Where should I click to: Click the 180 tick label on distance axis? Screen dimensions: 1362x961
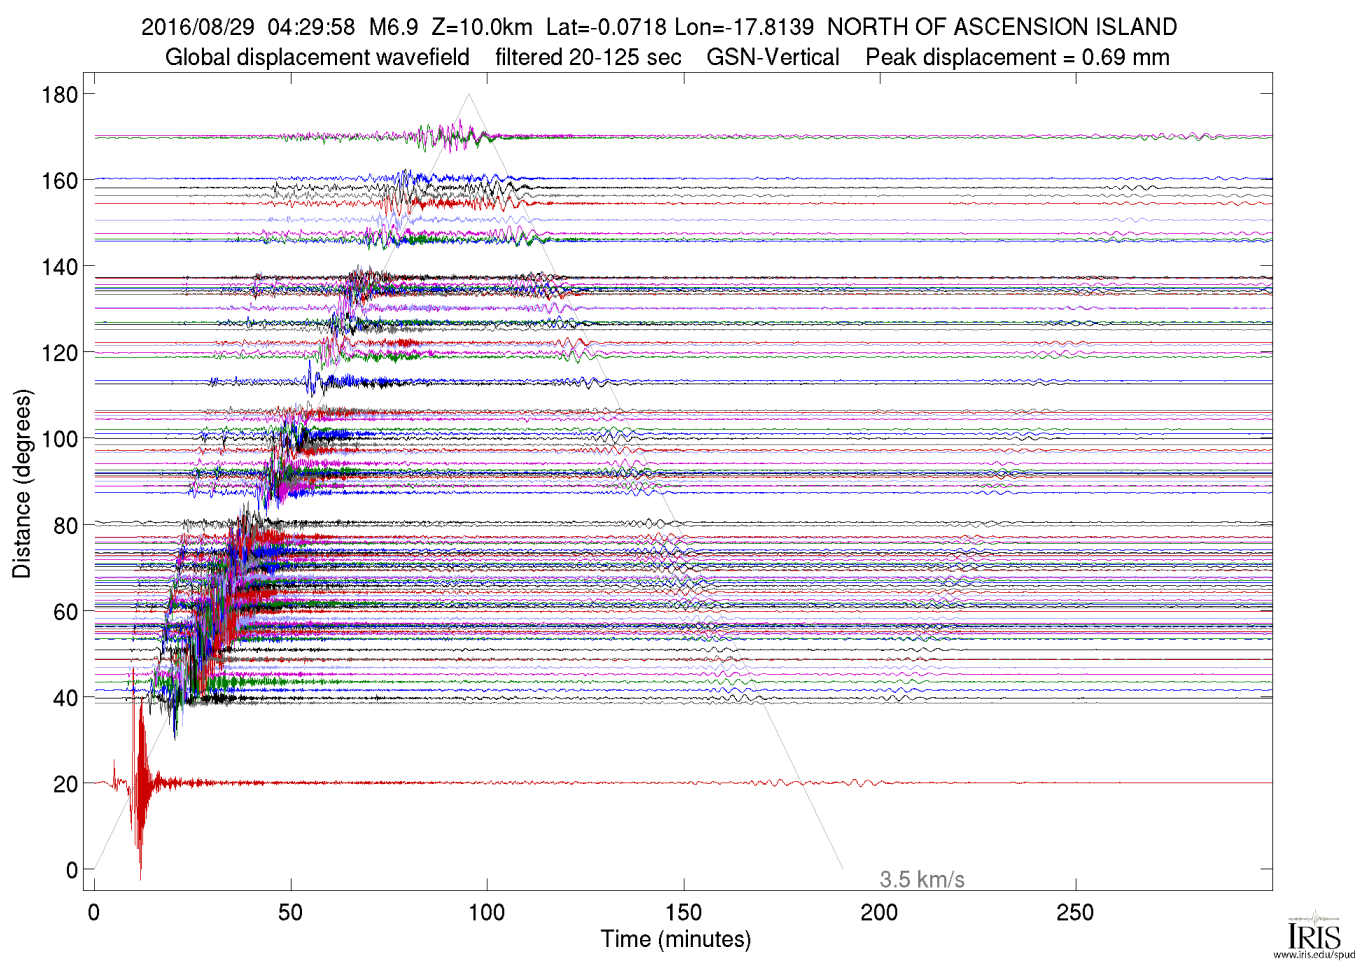(60, 95)
